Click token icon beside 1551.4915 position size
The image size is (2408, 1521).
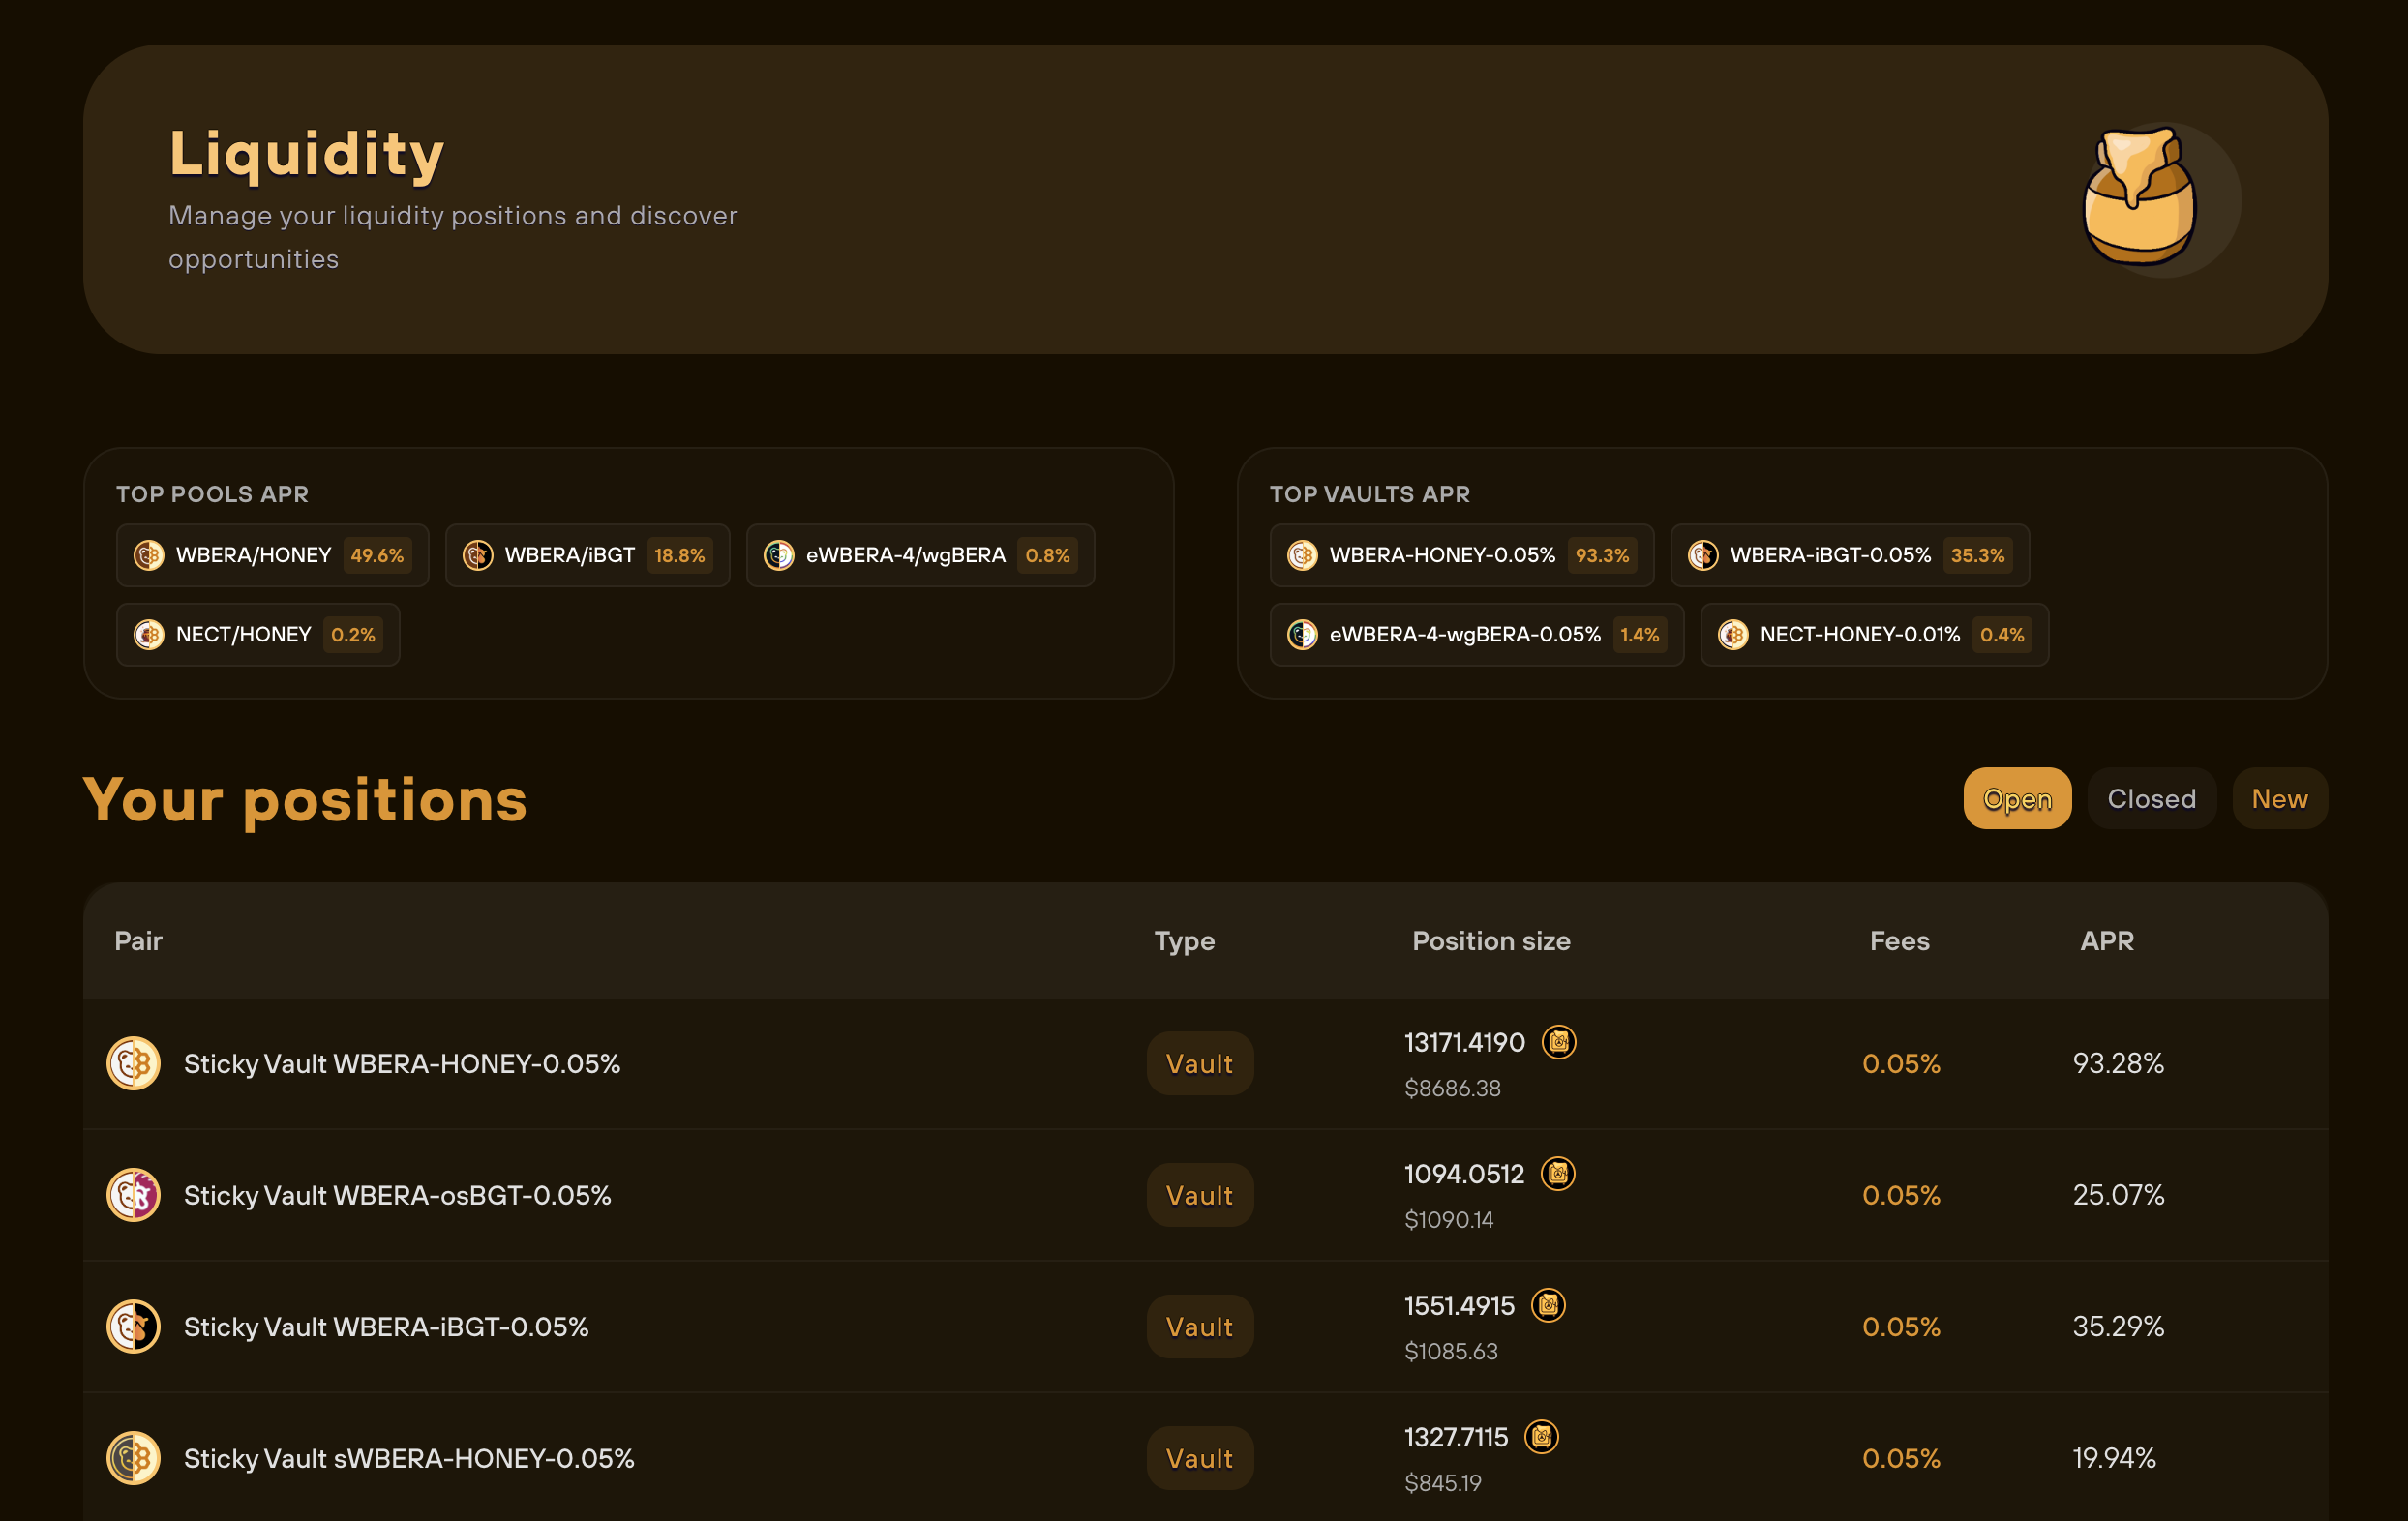point(1548,1305)
